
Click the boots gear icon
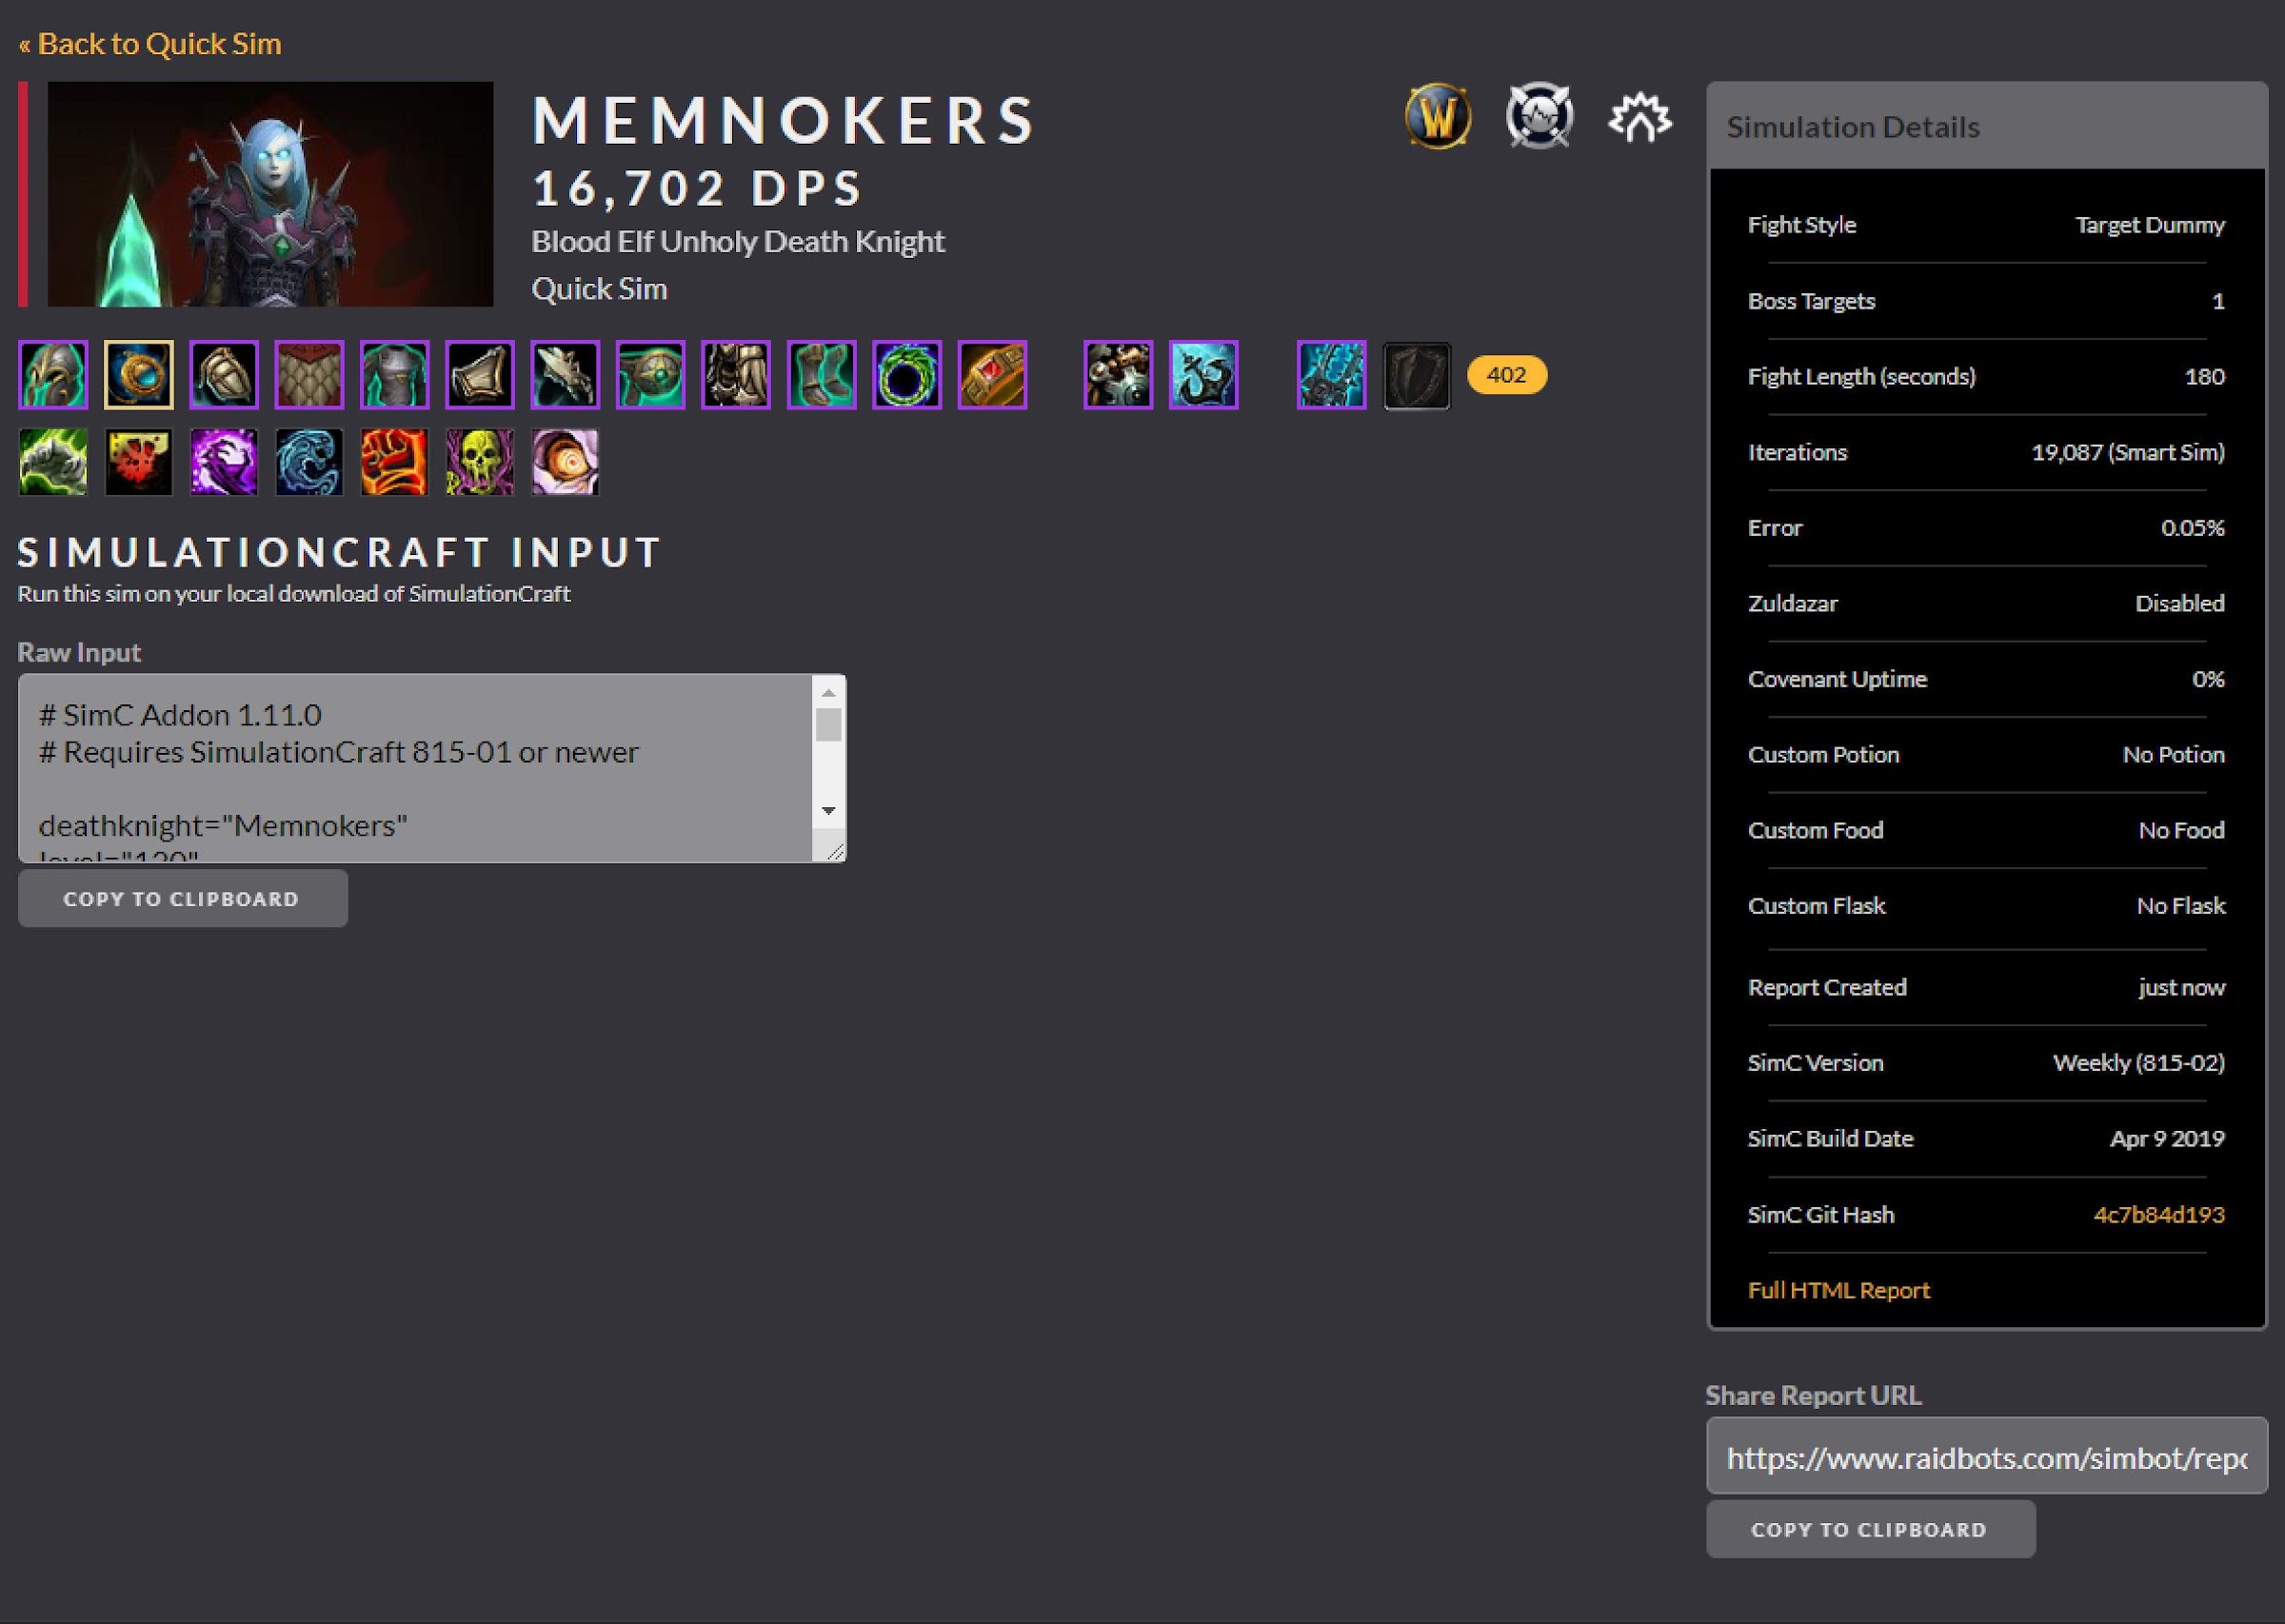(821, 375)
